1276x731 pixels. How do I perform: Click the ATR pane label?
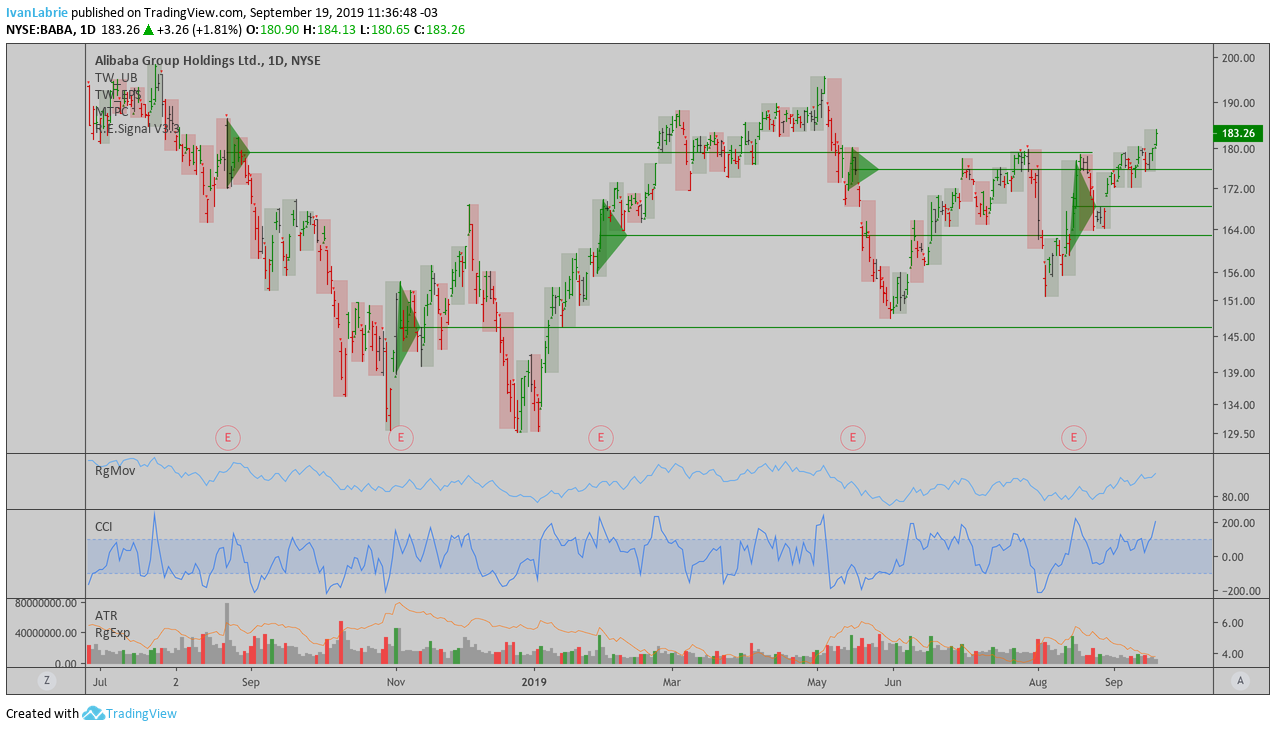[106, 616]
